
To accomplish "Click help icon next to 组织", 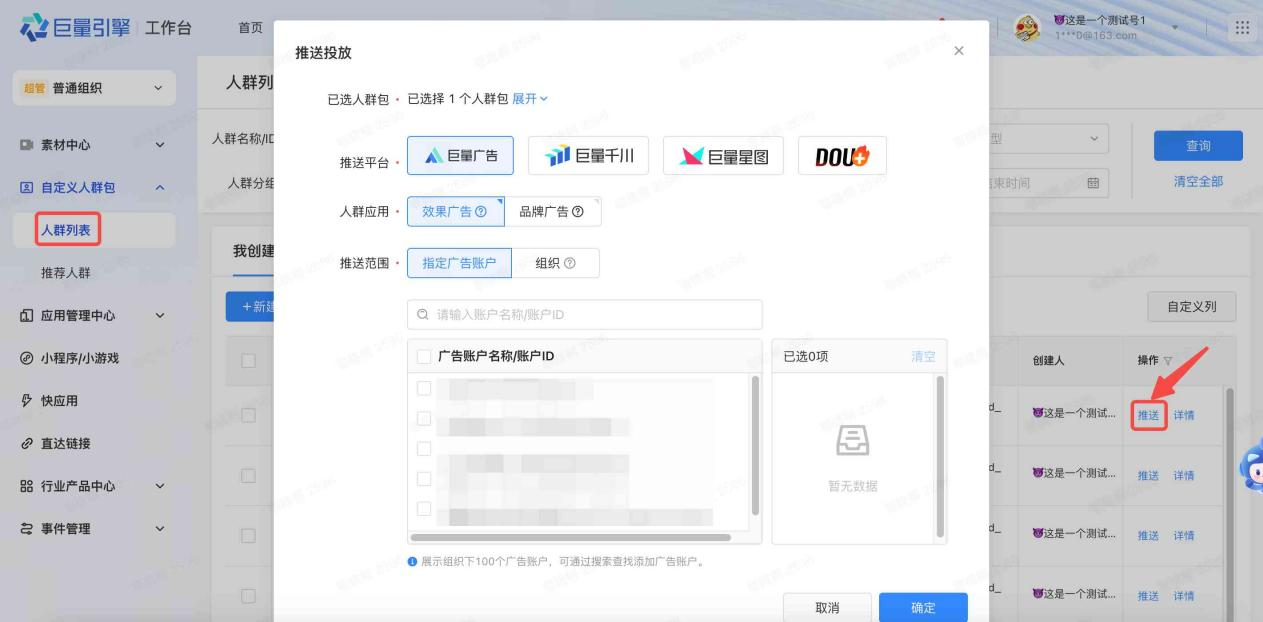I will (x=570, y=263).
